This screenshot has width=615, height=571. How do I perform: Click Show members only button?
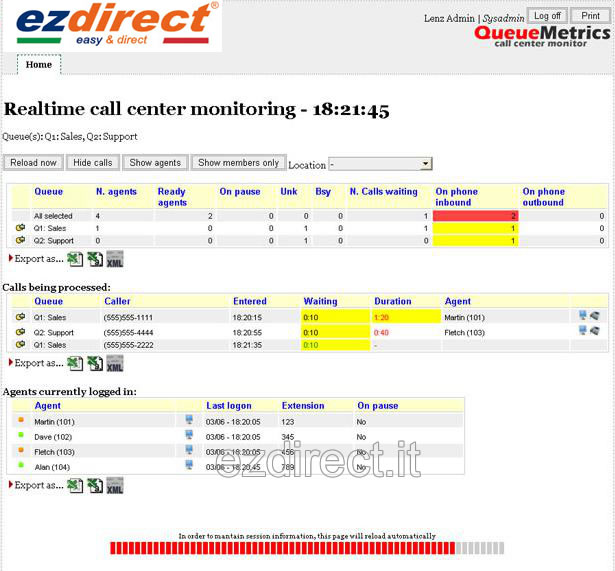click(238, 163)
